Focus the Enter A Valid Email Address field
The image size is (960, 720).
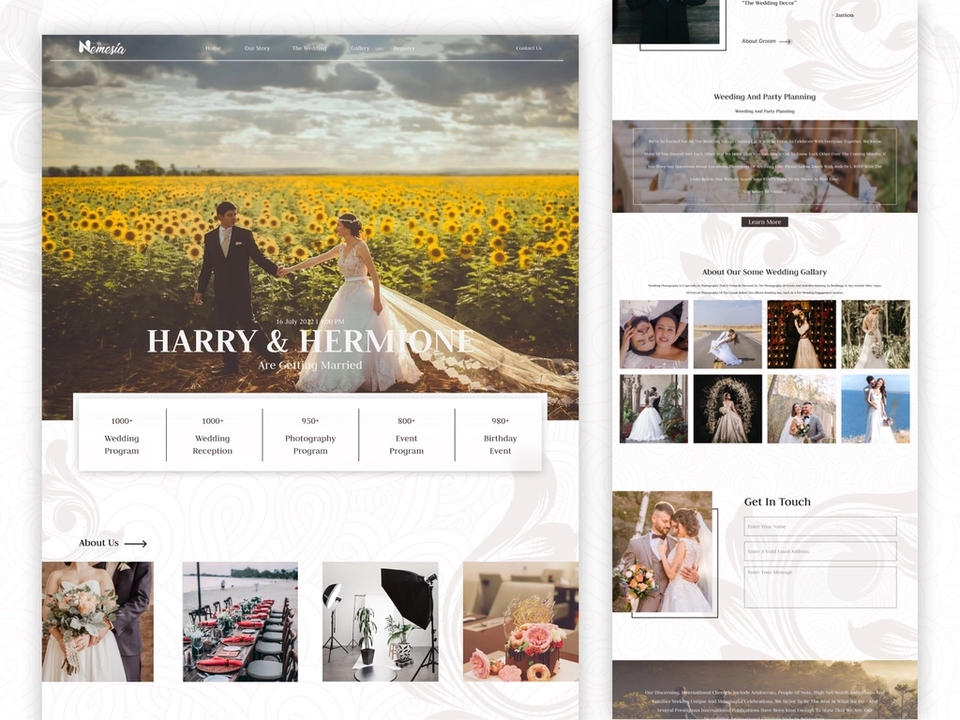tap(820, 552)
